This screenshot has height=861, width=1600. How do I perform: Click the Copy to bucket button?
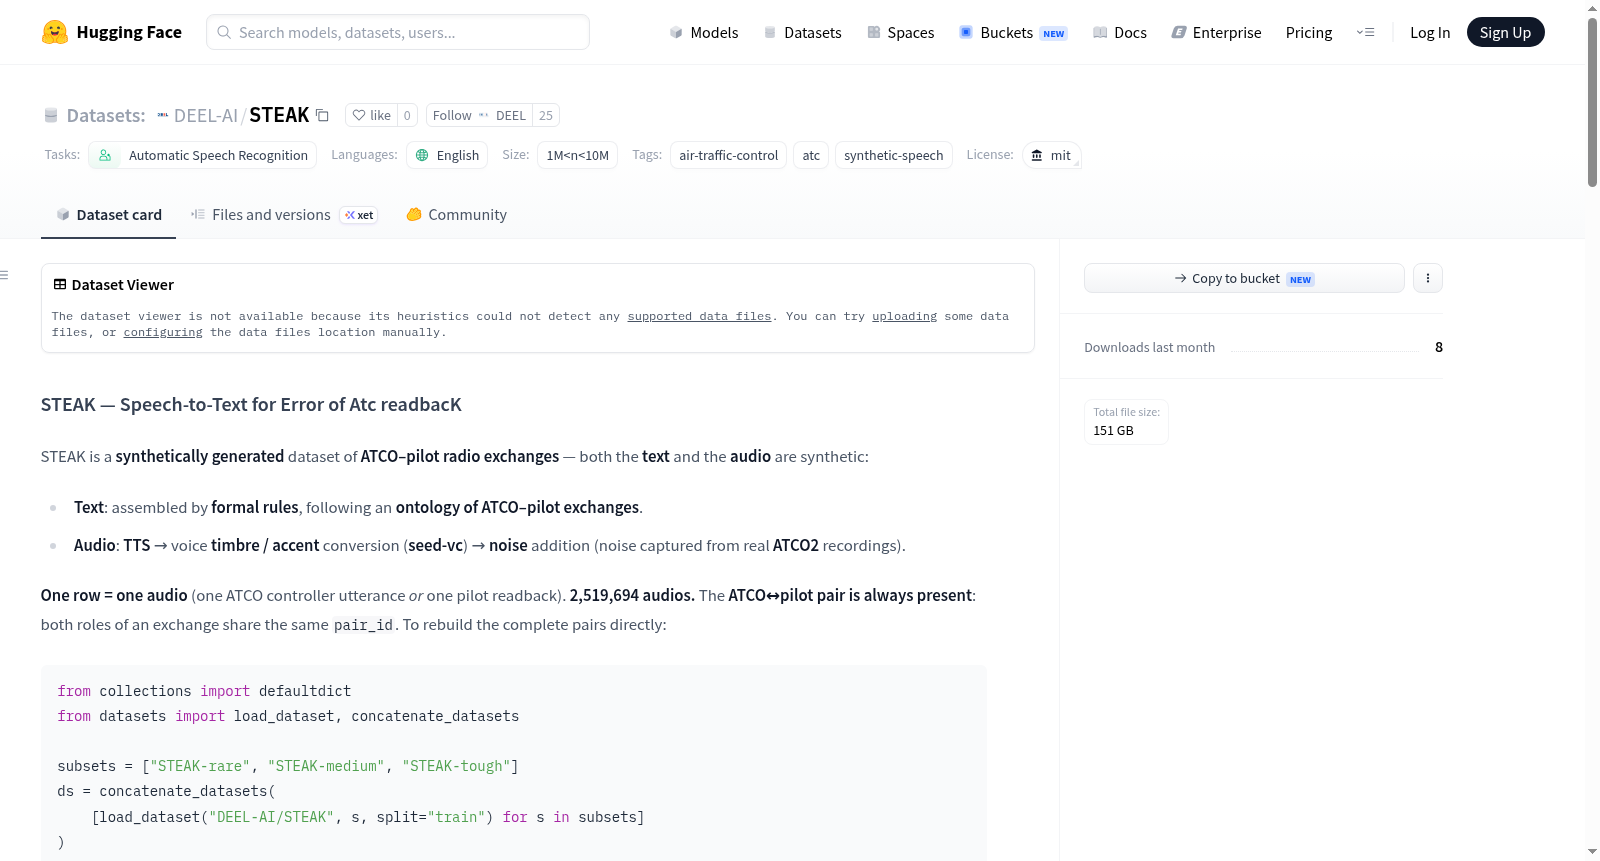point(1244,278)
